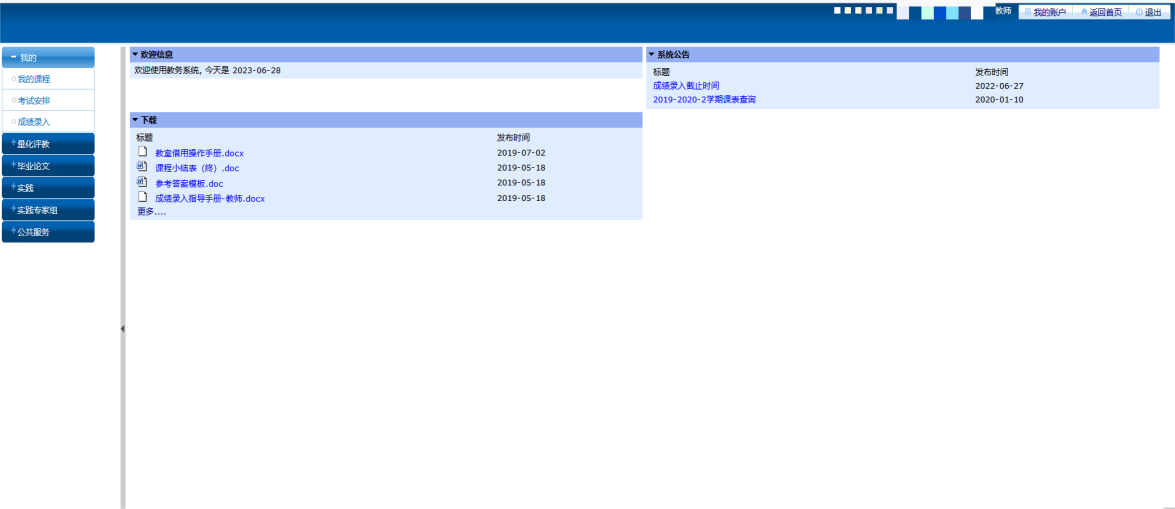Open the 成绩录入截止时间 announcement
This screenshot has width=1175, height=509.
tap(686, 86)
